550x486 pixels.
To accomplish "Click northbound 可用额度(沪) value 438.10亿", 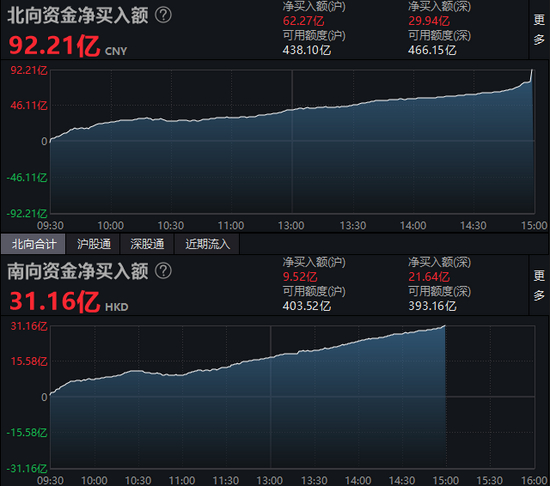I will tap(307, 50).
